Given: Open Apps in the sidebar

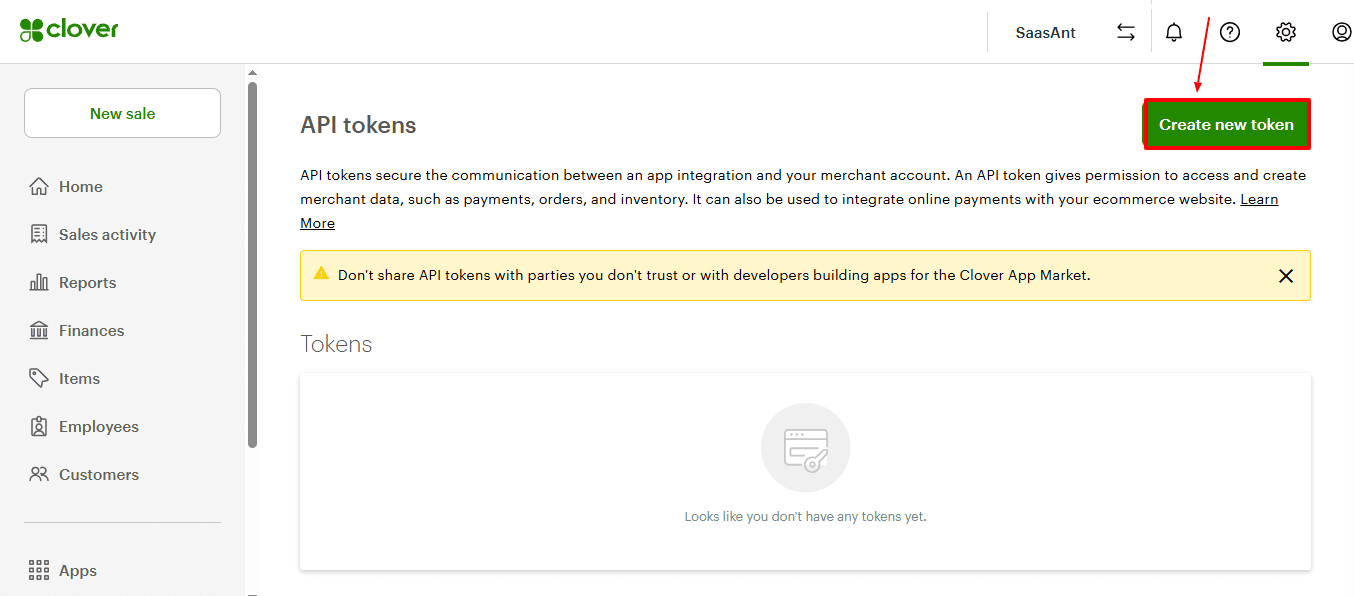Looking at the screenshot, I should (77, 571).
